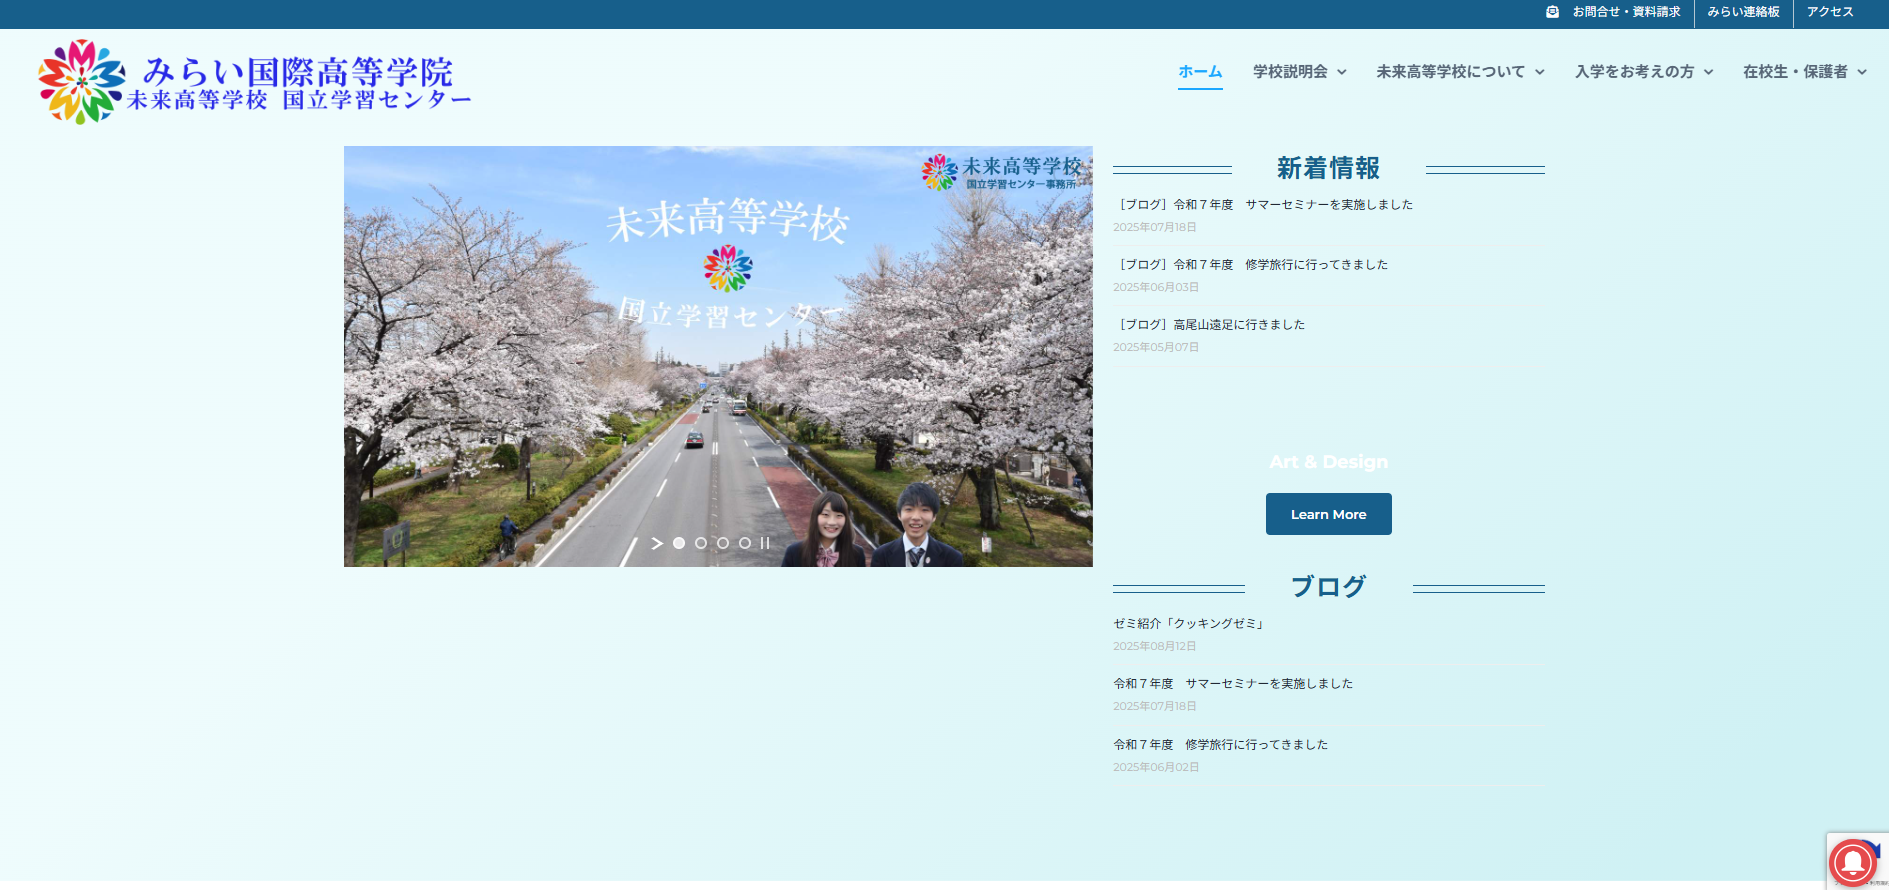The height and width of the screenshot is (890, 1889).
Task: Select the fourth slideshow indicator dot
Action: (745, 543)
